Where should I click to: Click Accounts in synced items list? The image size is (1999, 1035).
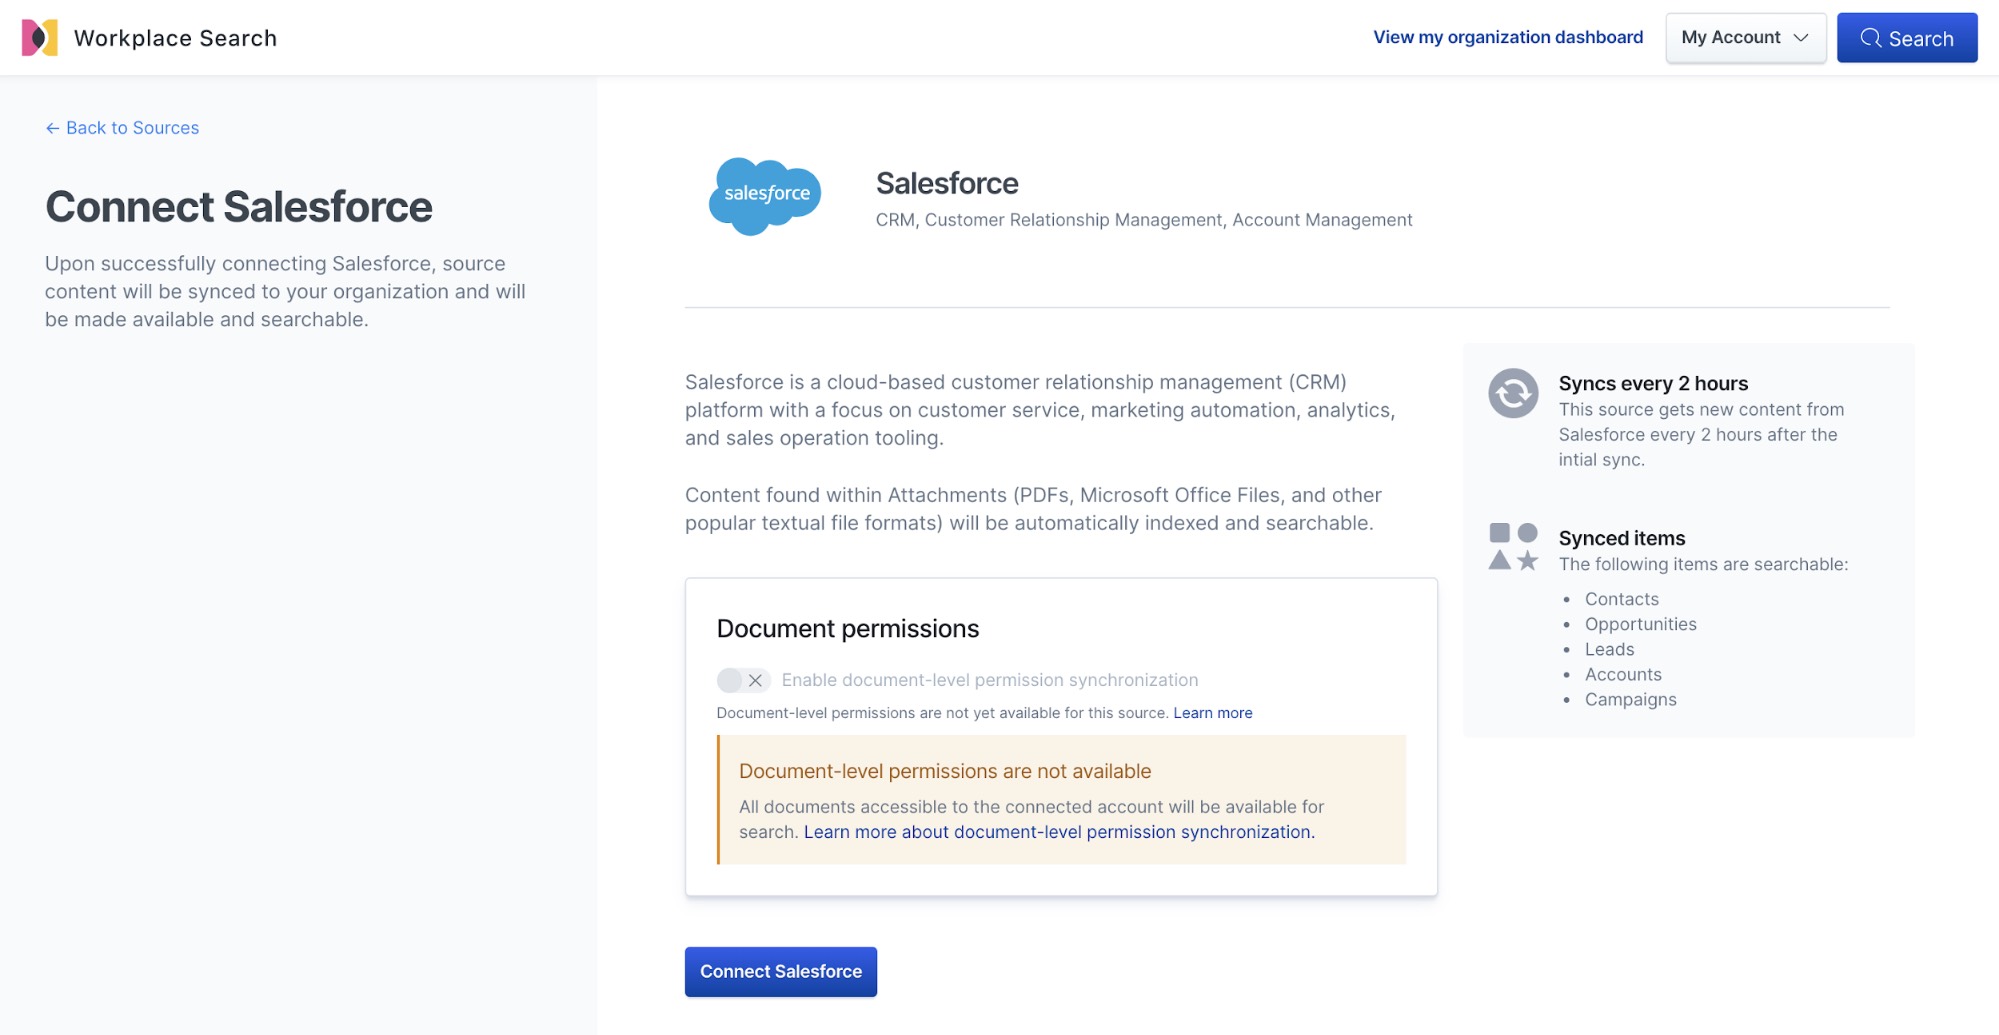(1623, 674)
